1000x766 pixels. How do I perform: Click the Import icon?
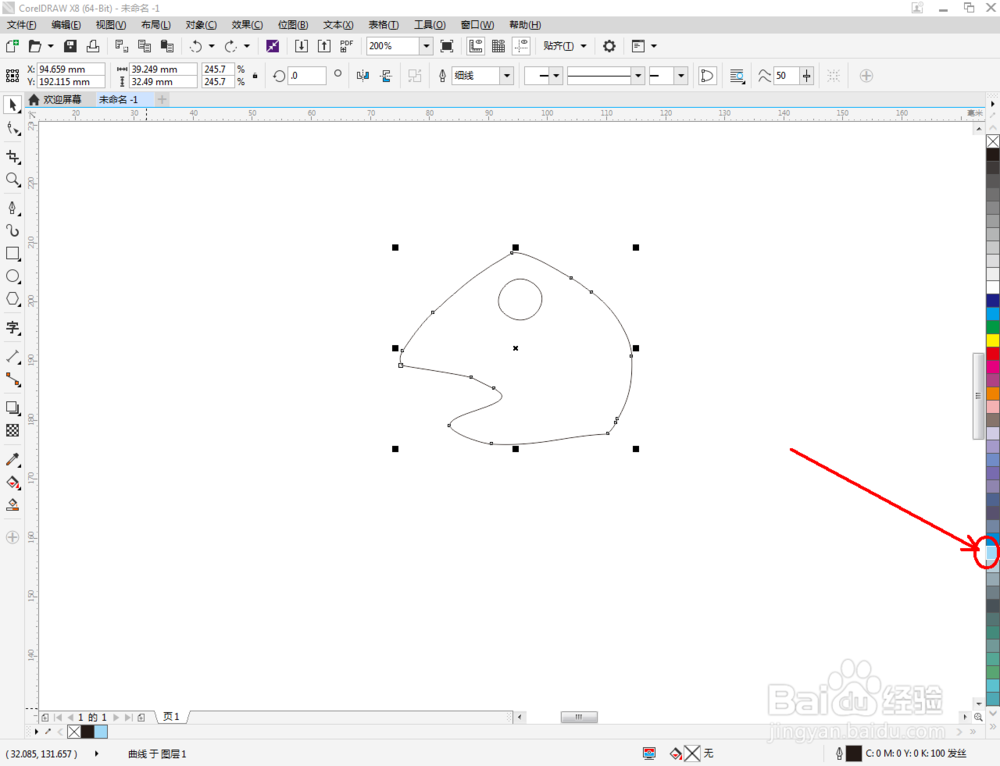click(302, 46)
